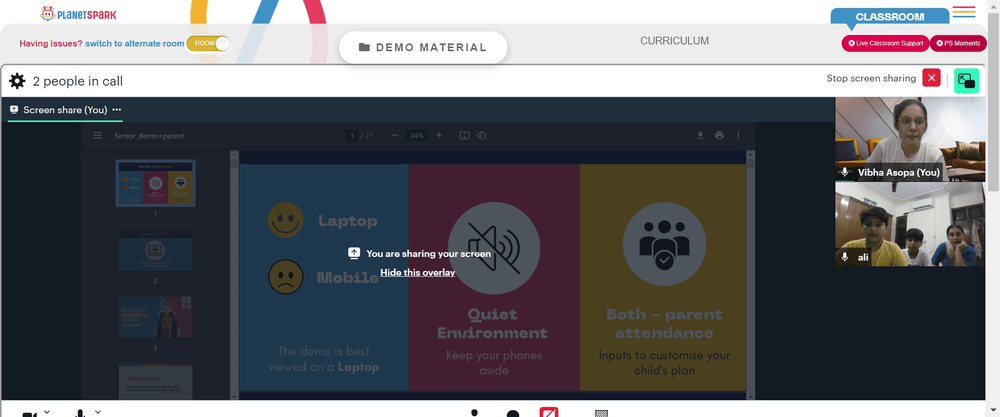
Task: Click the PDF zoom out minus button
Action: point(395,135)
